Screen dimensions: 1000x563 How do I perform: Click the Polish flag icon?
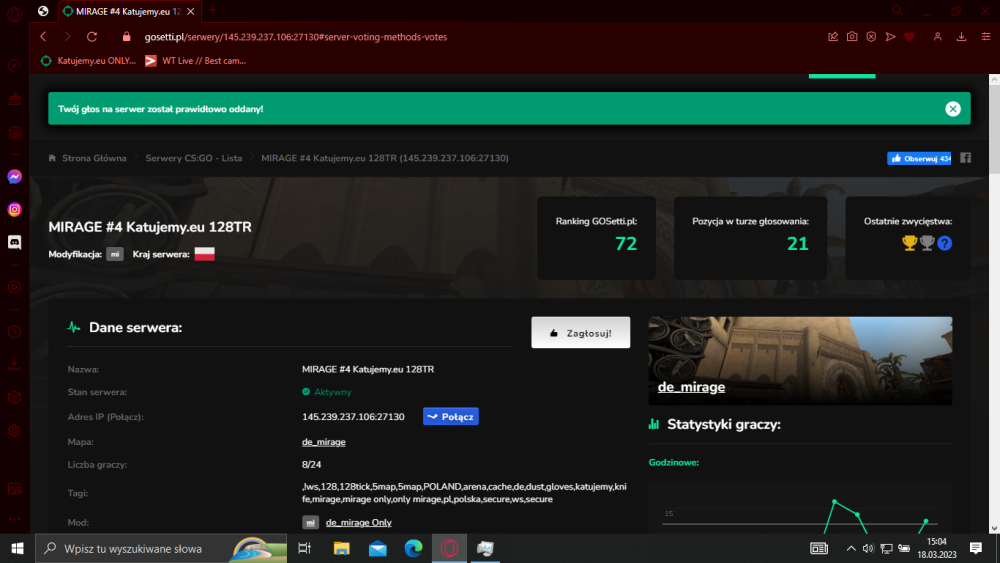(x=205, y=254)
